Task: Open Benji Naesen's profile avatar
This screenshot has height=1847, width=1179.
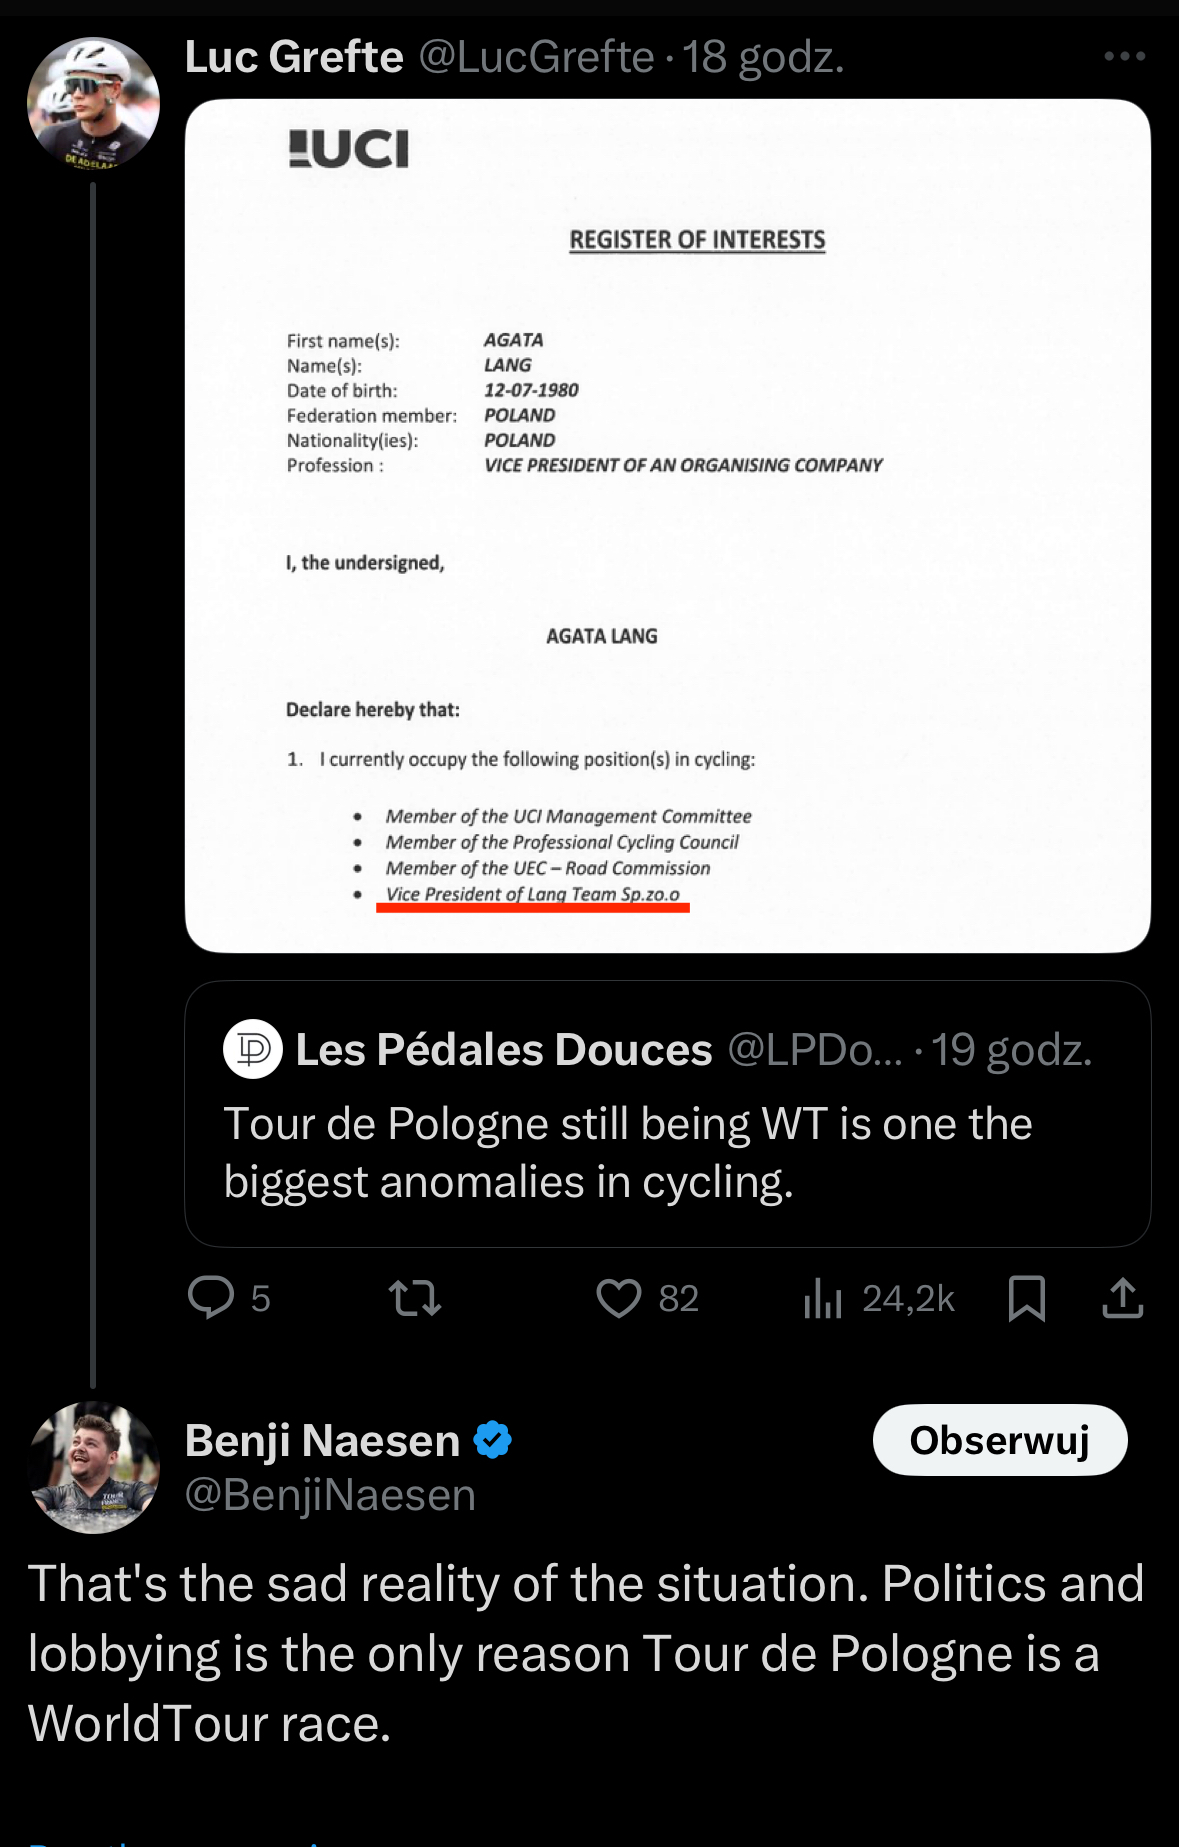Action: click(95, 1467)
